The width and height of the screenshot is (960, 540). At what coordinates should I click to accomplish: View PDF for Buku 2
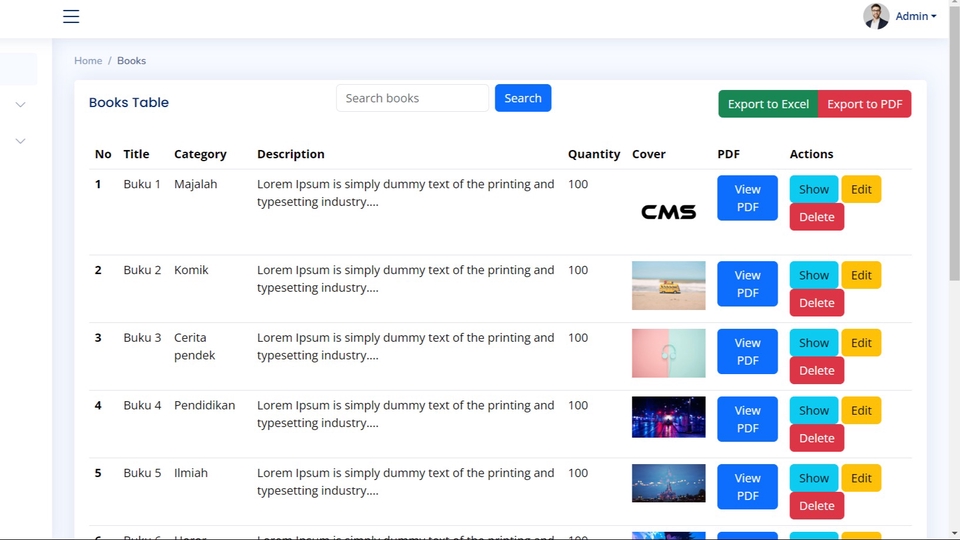pyautogui.click(x=748, y=284)
